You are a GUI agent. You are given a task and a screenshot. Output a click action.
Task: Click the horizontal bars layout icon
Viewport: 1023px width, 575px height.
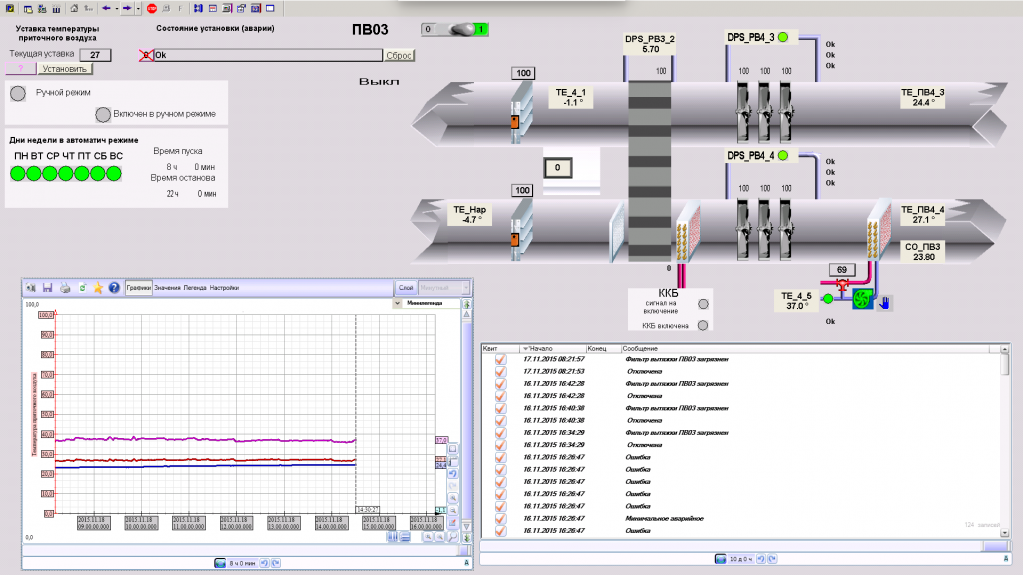[x=405, y=536]
